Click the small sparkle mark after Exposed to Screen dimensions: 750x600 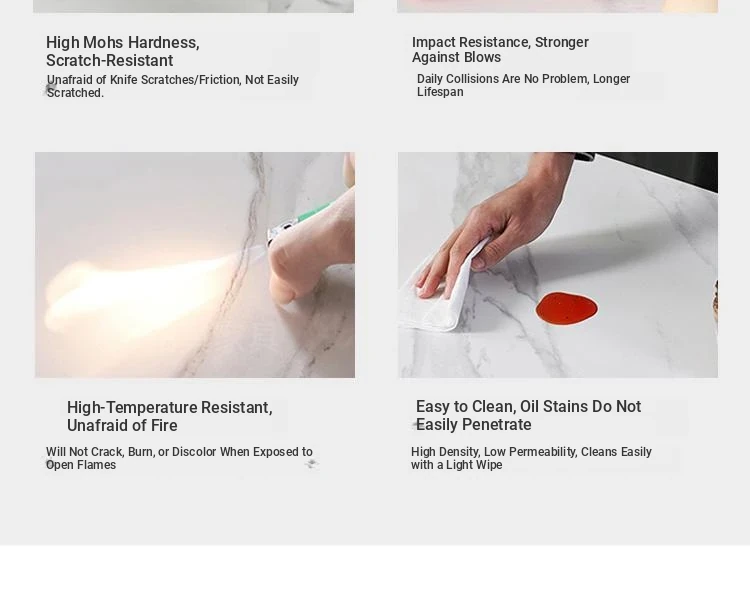[311, 463]
